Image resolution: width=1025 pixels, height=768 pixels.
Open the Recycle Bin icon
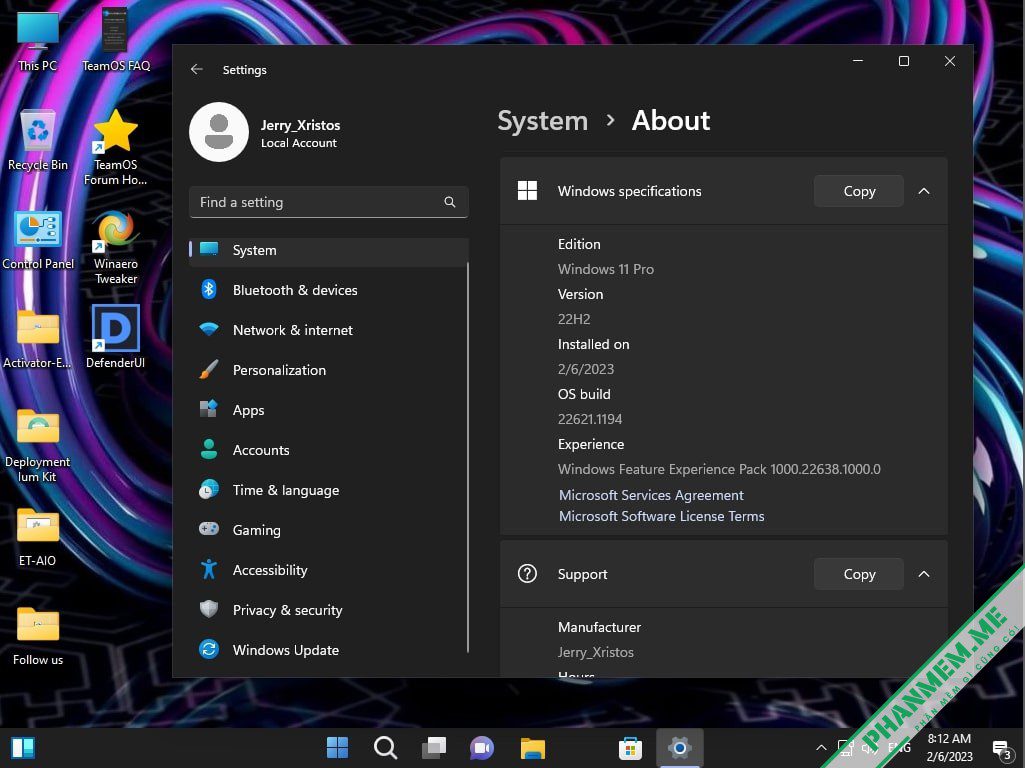click(37, 141)
